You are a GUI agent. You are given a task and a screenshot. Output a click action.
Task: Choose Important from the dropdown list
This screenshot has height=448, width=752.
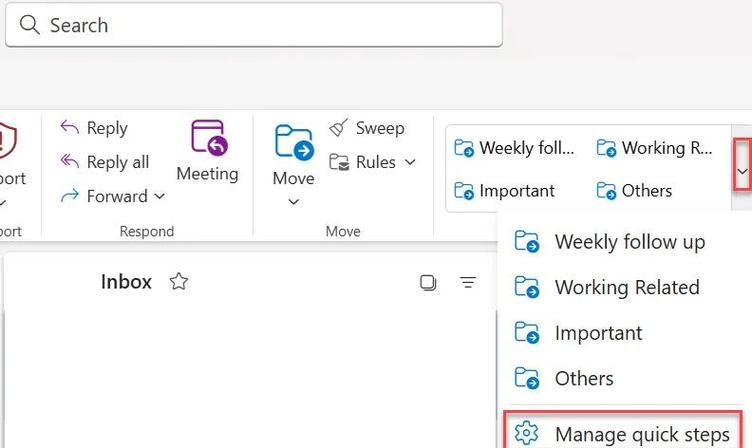point(598,333)
